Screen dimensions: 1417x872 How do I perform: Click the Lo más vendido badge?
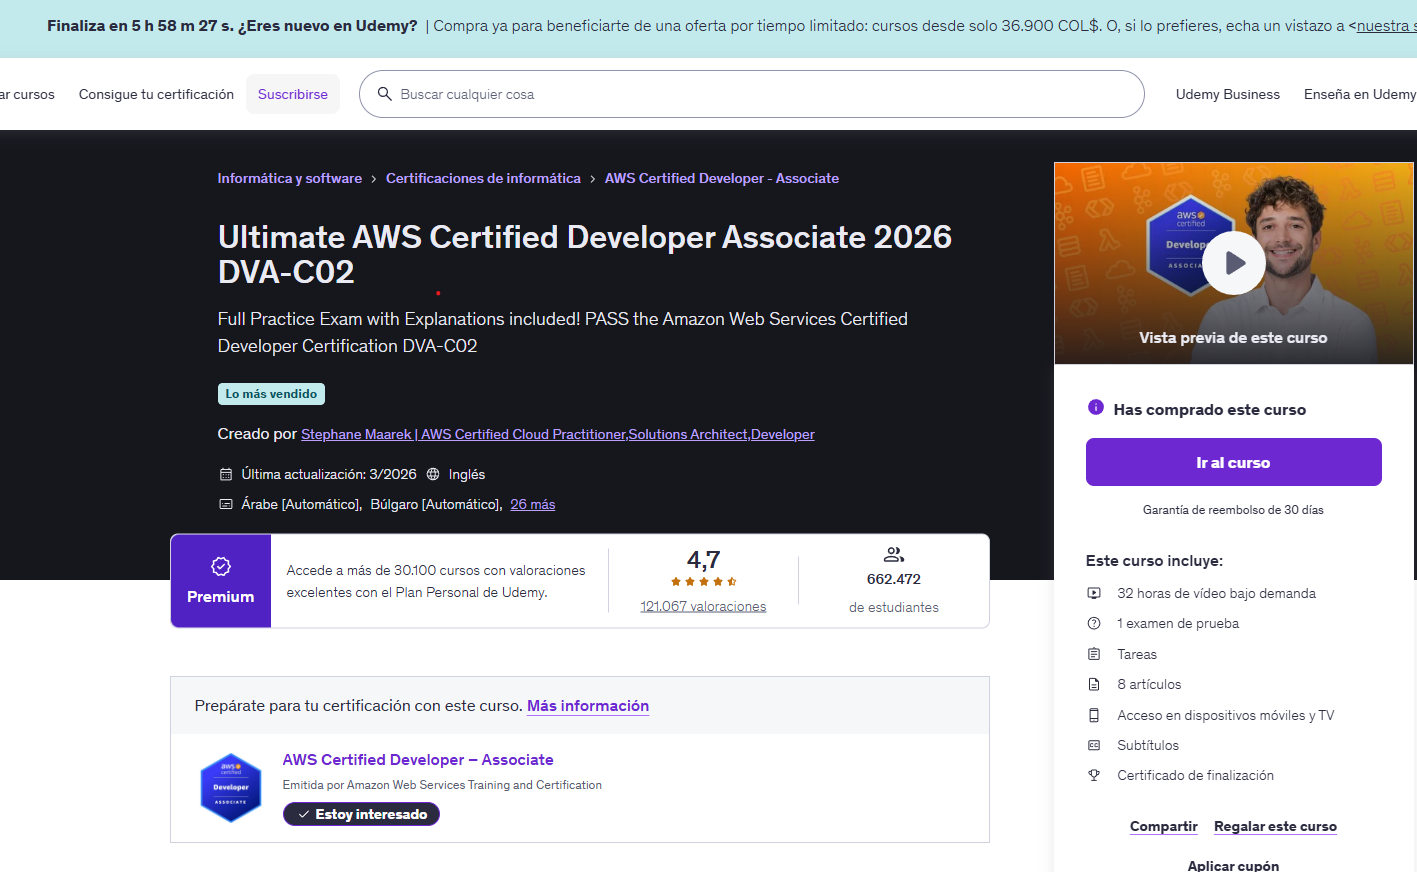271,394
